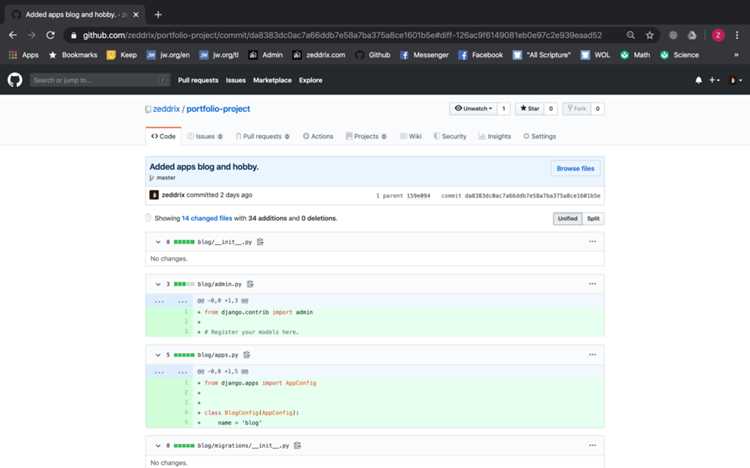Show more bookmarks overflow chevron
The height and width of the screenshot is (468, 750).
point(736,55)
